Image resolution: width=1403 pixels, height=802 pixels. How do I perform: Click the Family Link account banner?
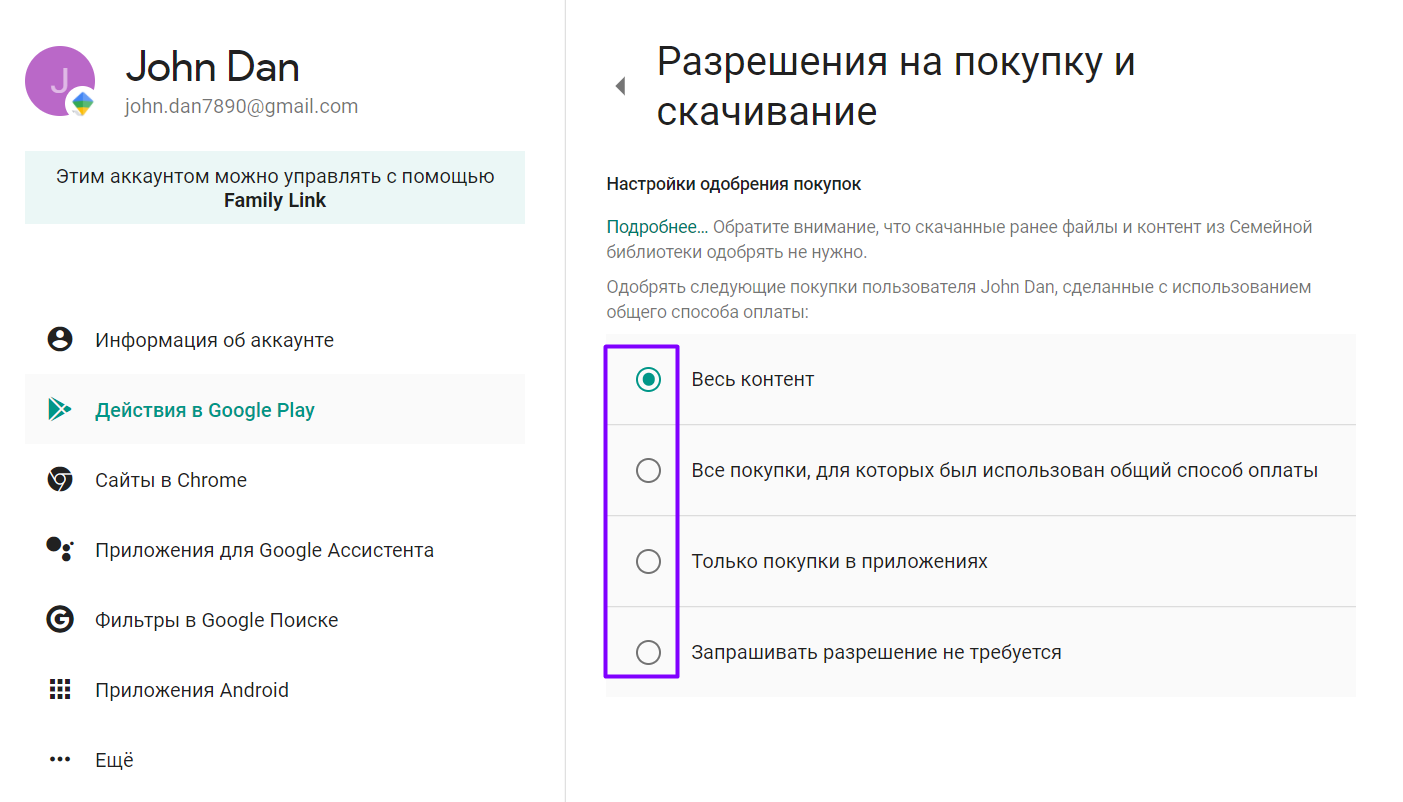pyautogui.click(x=275, y=188)
